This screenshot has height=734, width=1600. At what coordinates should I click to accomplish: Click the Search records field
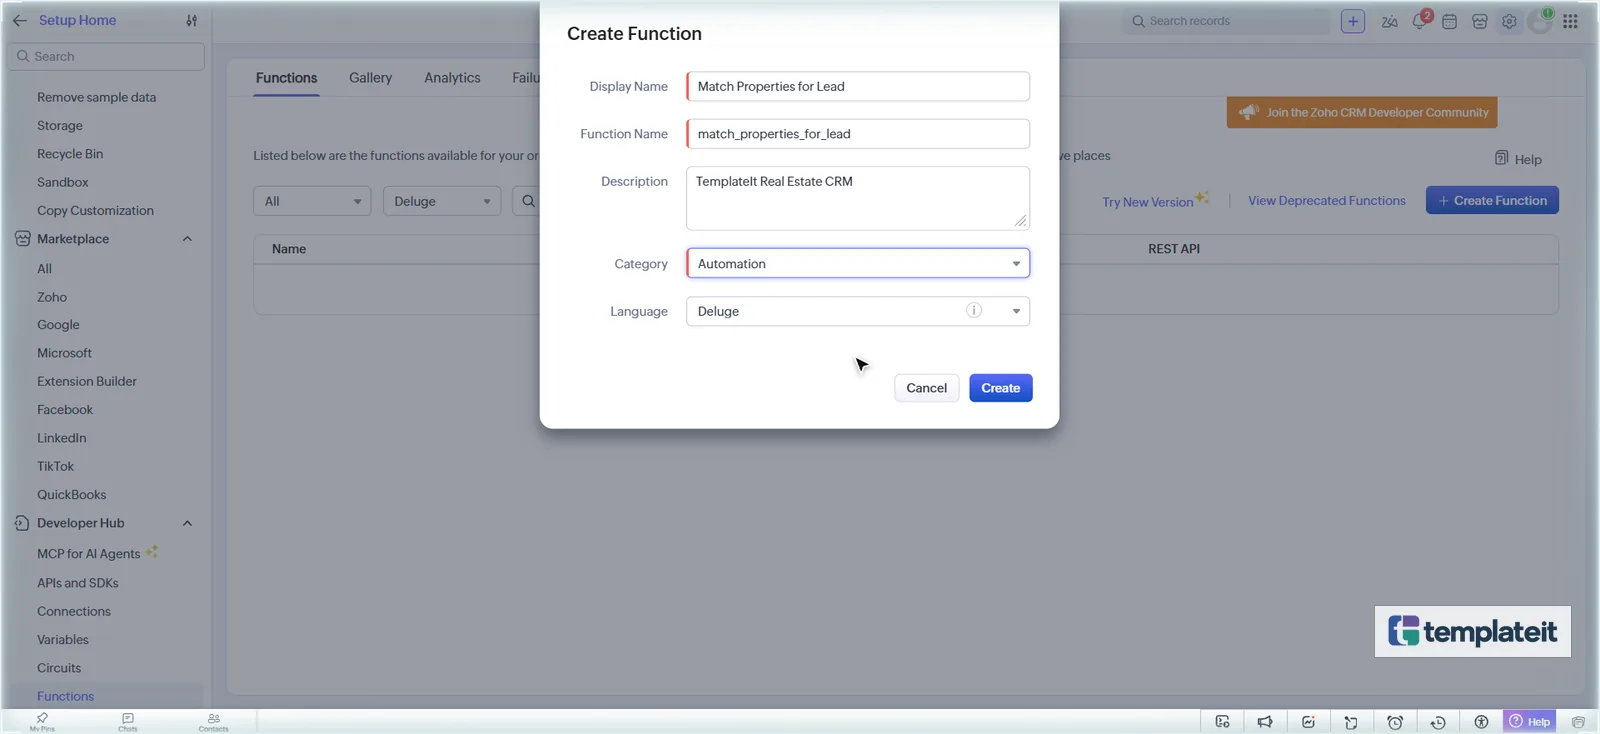point(1227,21)
